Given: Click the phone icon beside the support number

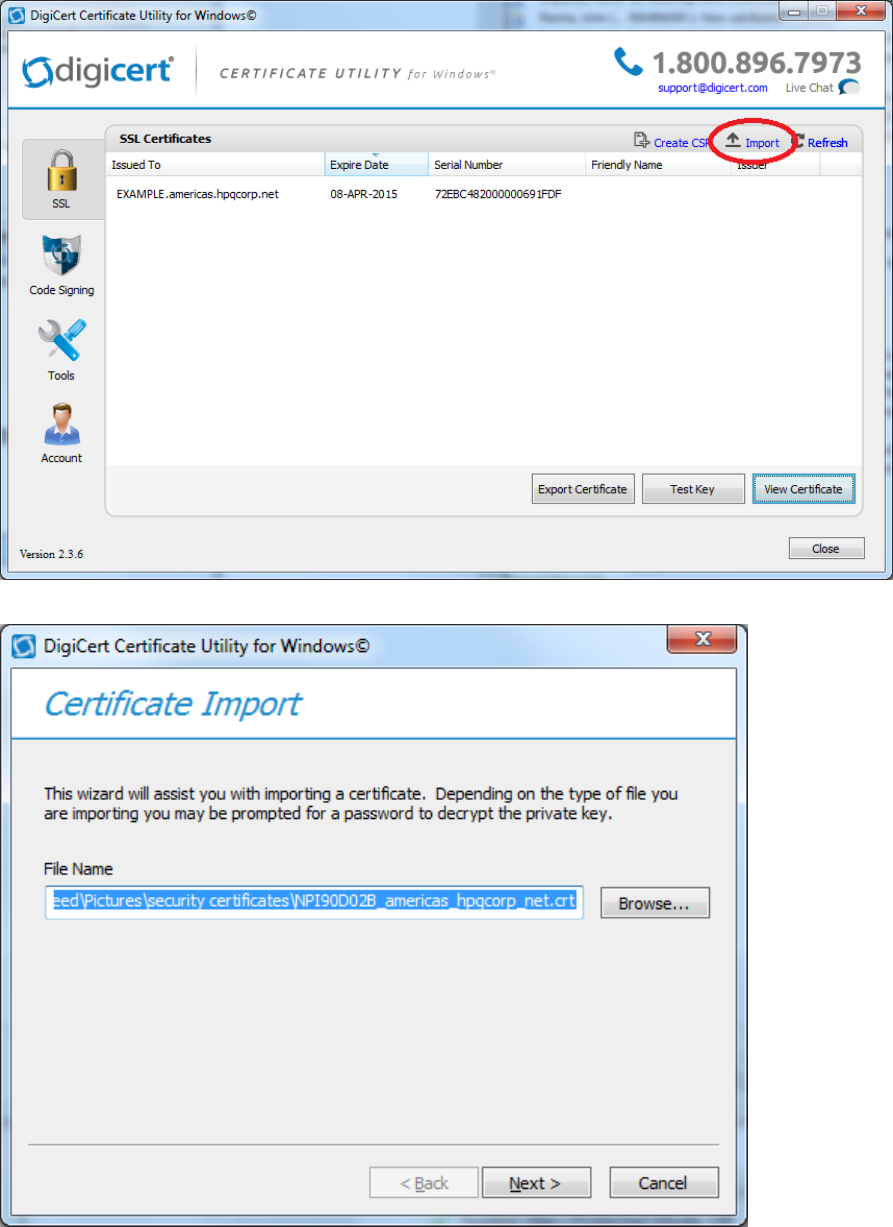Looking at the screenshot, I should (x=628, y=62).
